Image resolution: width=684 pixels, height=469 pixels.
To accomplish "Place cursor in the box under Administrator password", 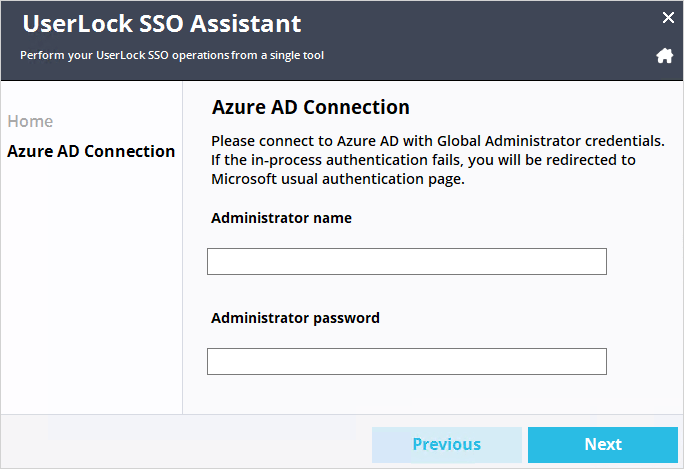I will pyautogui.click(x=407, y=361).
